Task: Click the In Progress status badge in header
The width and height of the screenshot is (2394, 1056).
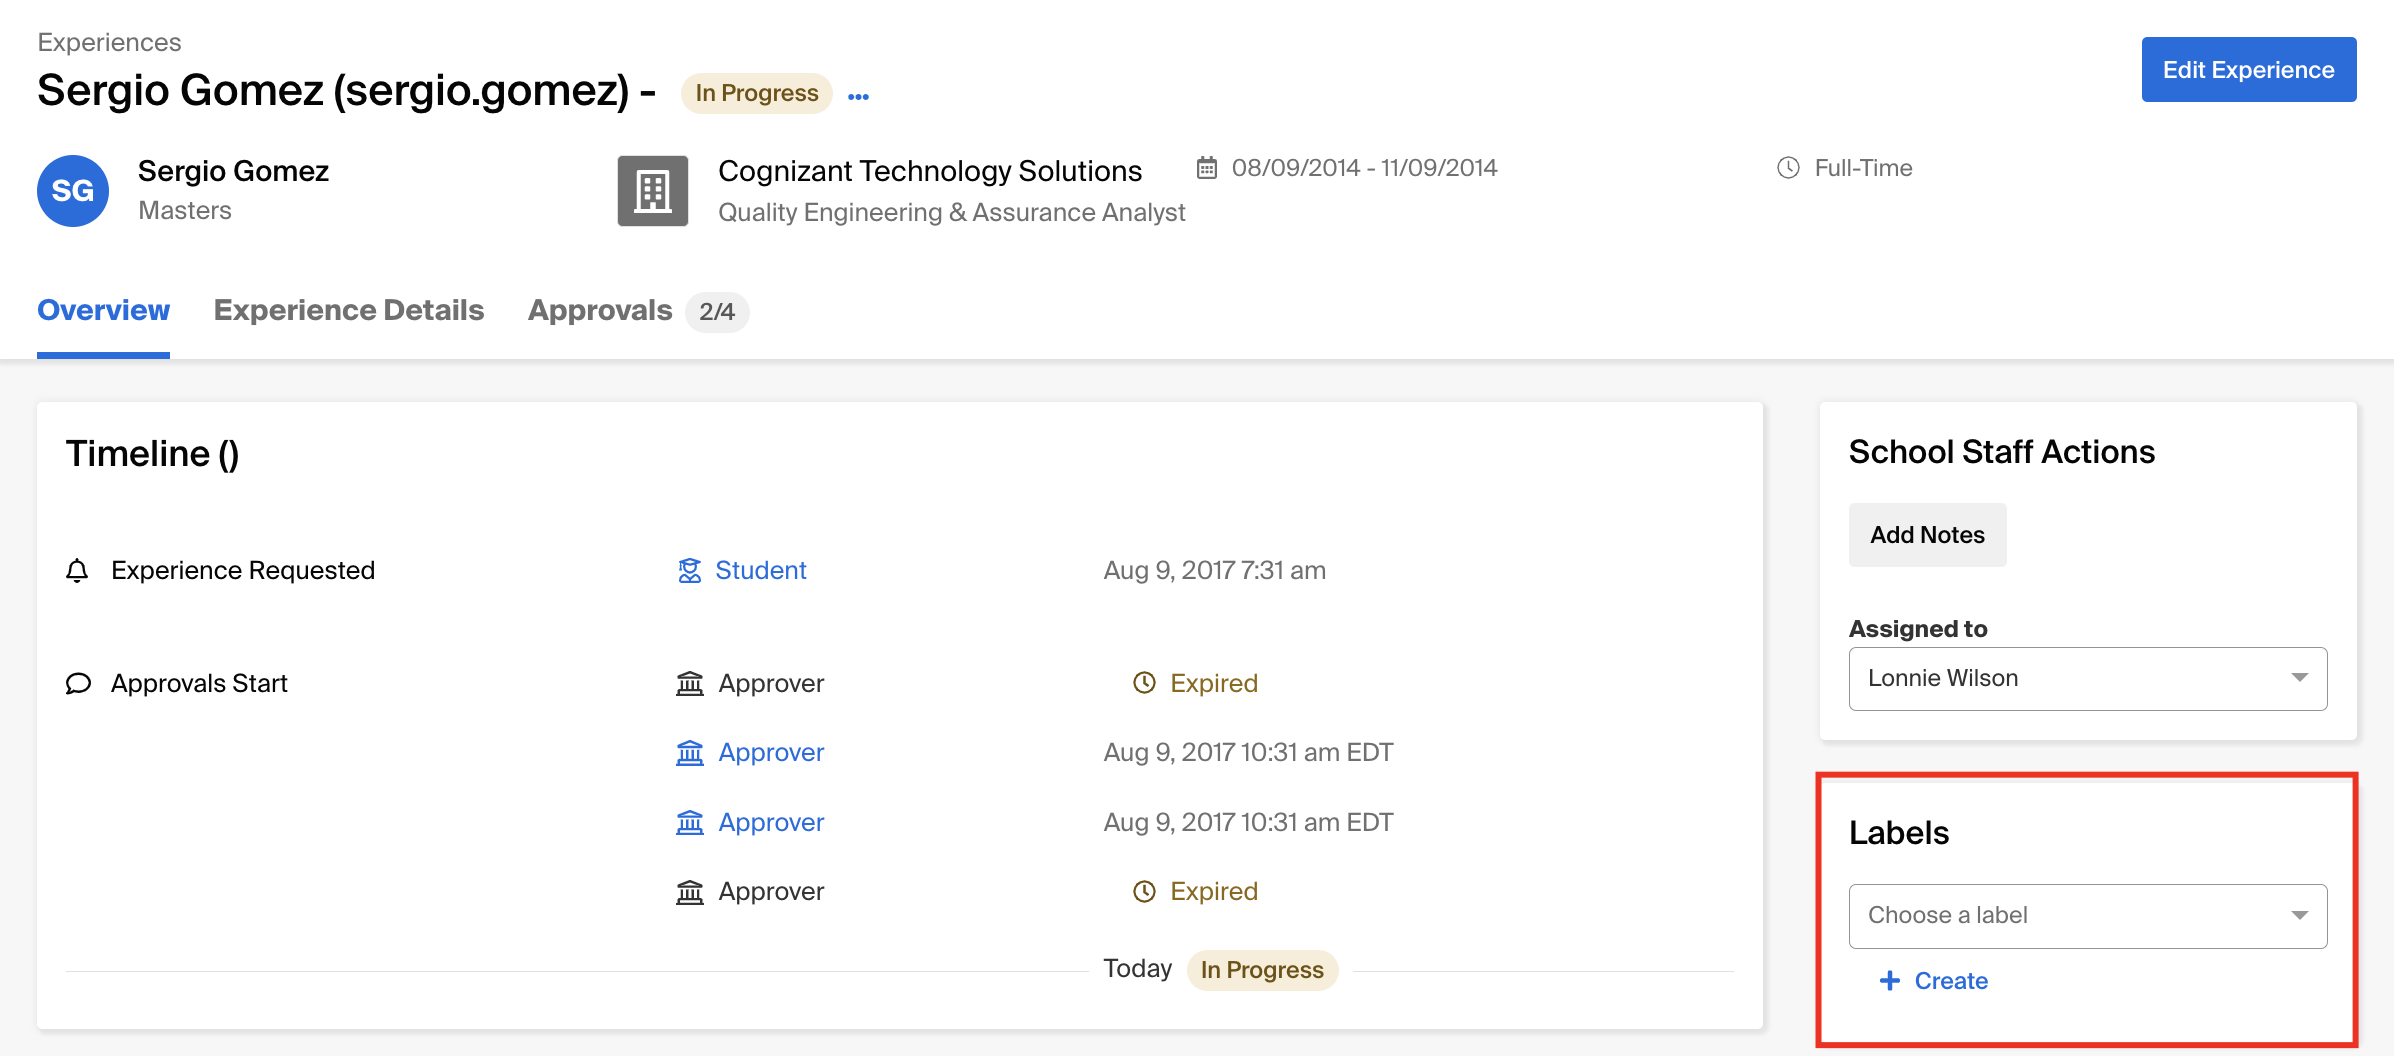Action: tap(756, 93)
